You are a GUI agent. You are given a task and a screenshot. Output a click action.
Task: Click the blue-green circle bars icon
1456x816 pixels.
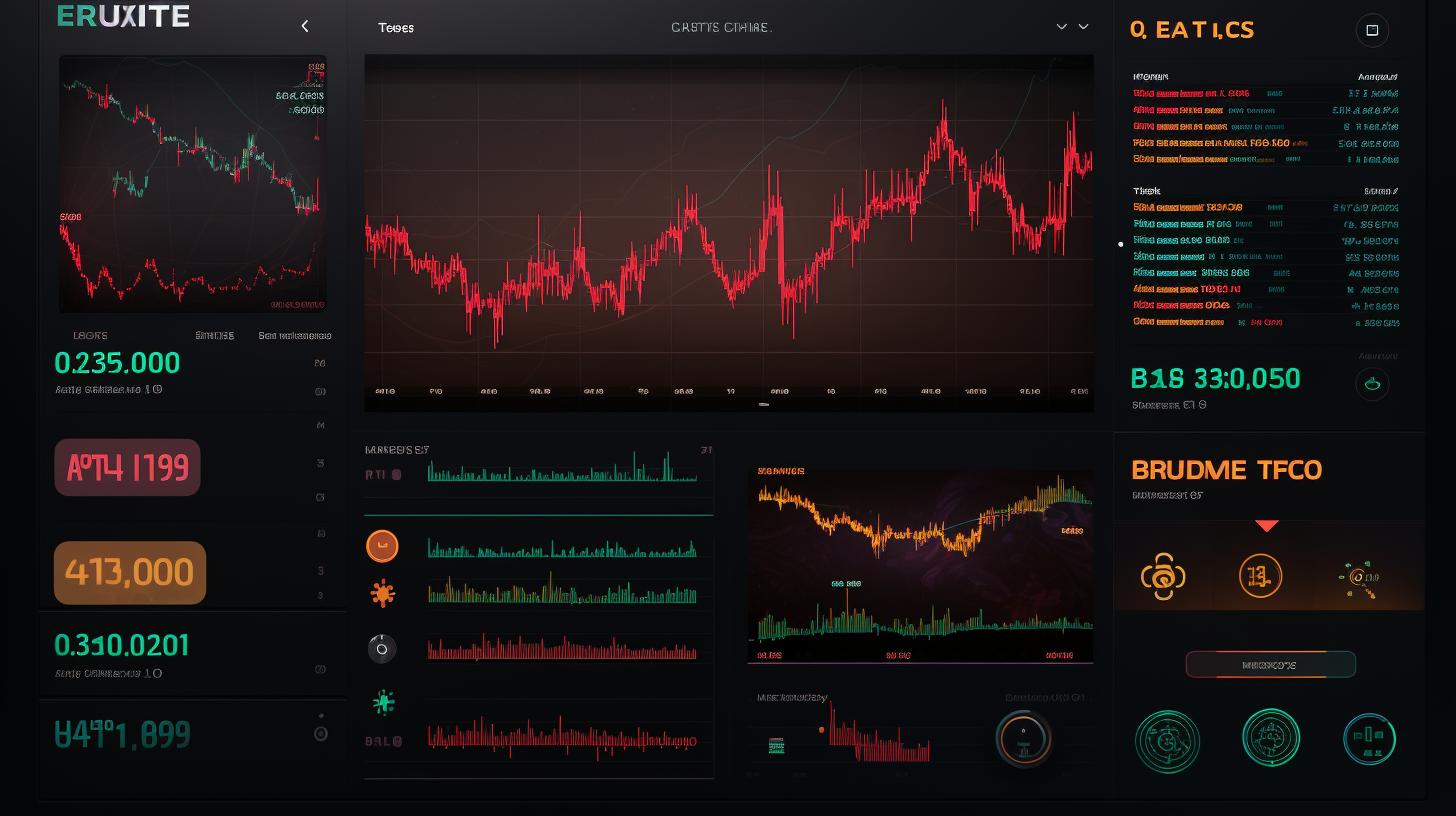tap(1369, 739)
